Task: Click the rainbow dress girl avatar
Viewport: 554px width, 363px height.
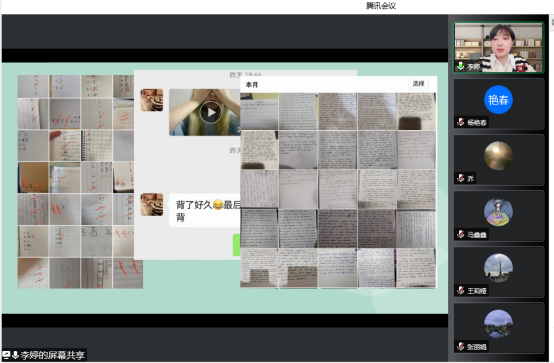Action: click(498, 212)
